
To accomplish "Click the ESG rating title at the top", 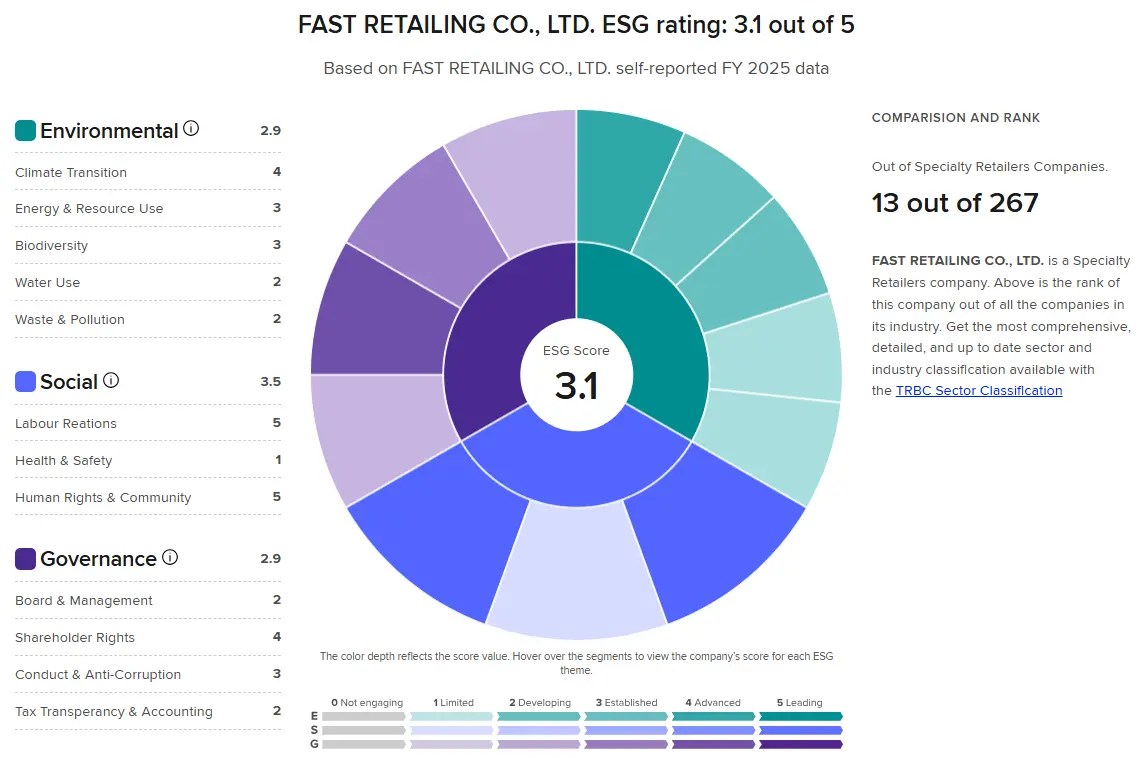I will coord(576,25).
